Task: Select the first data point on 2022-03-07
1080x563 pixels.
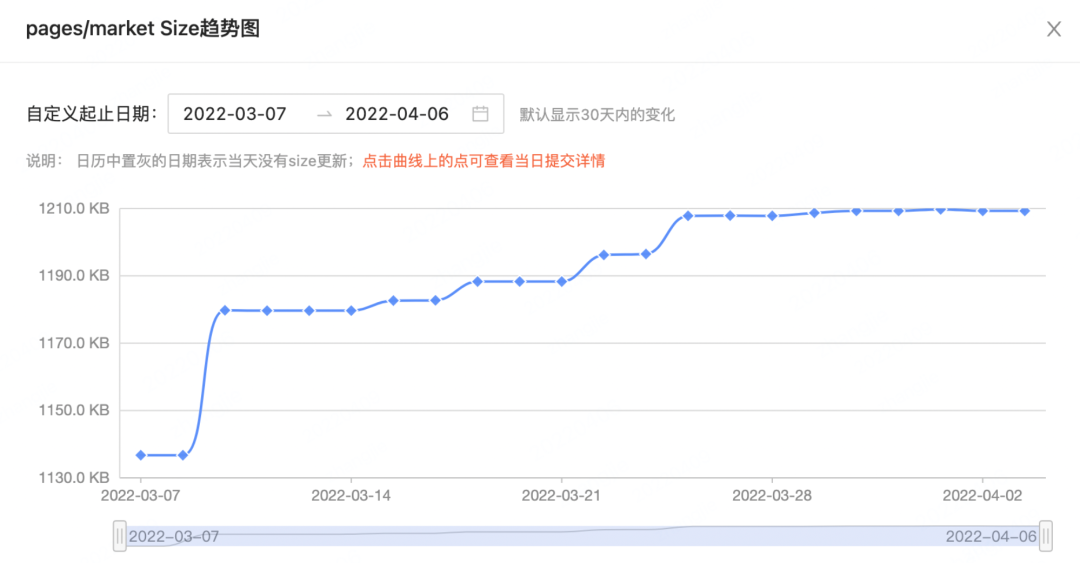Action: 141,455
